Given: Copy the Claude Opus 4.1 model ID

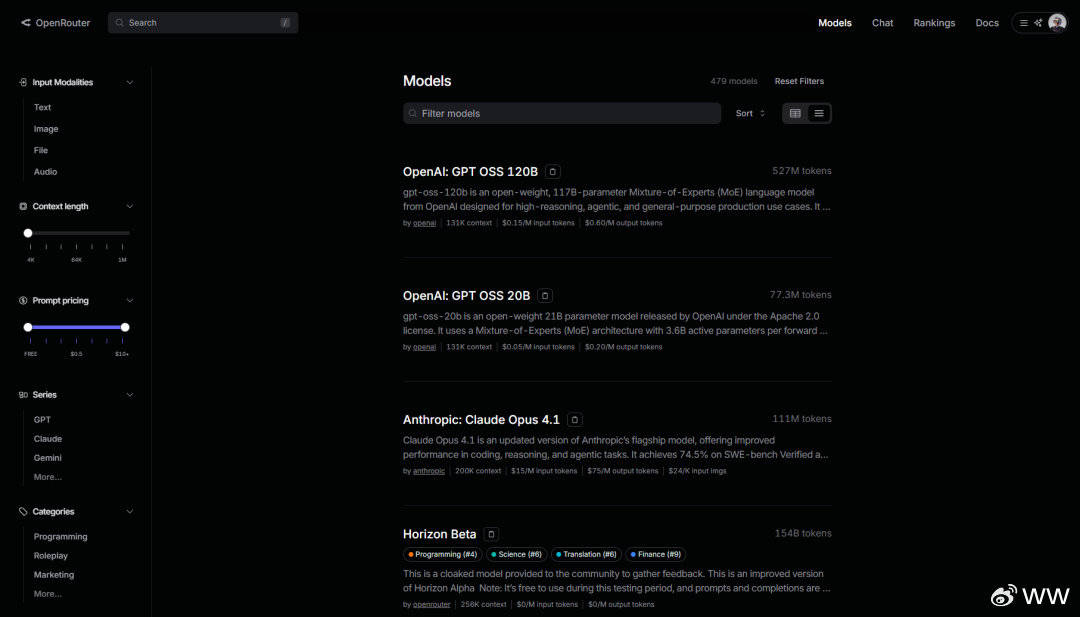Looking at the screenshot, I should (574, 419).
